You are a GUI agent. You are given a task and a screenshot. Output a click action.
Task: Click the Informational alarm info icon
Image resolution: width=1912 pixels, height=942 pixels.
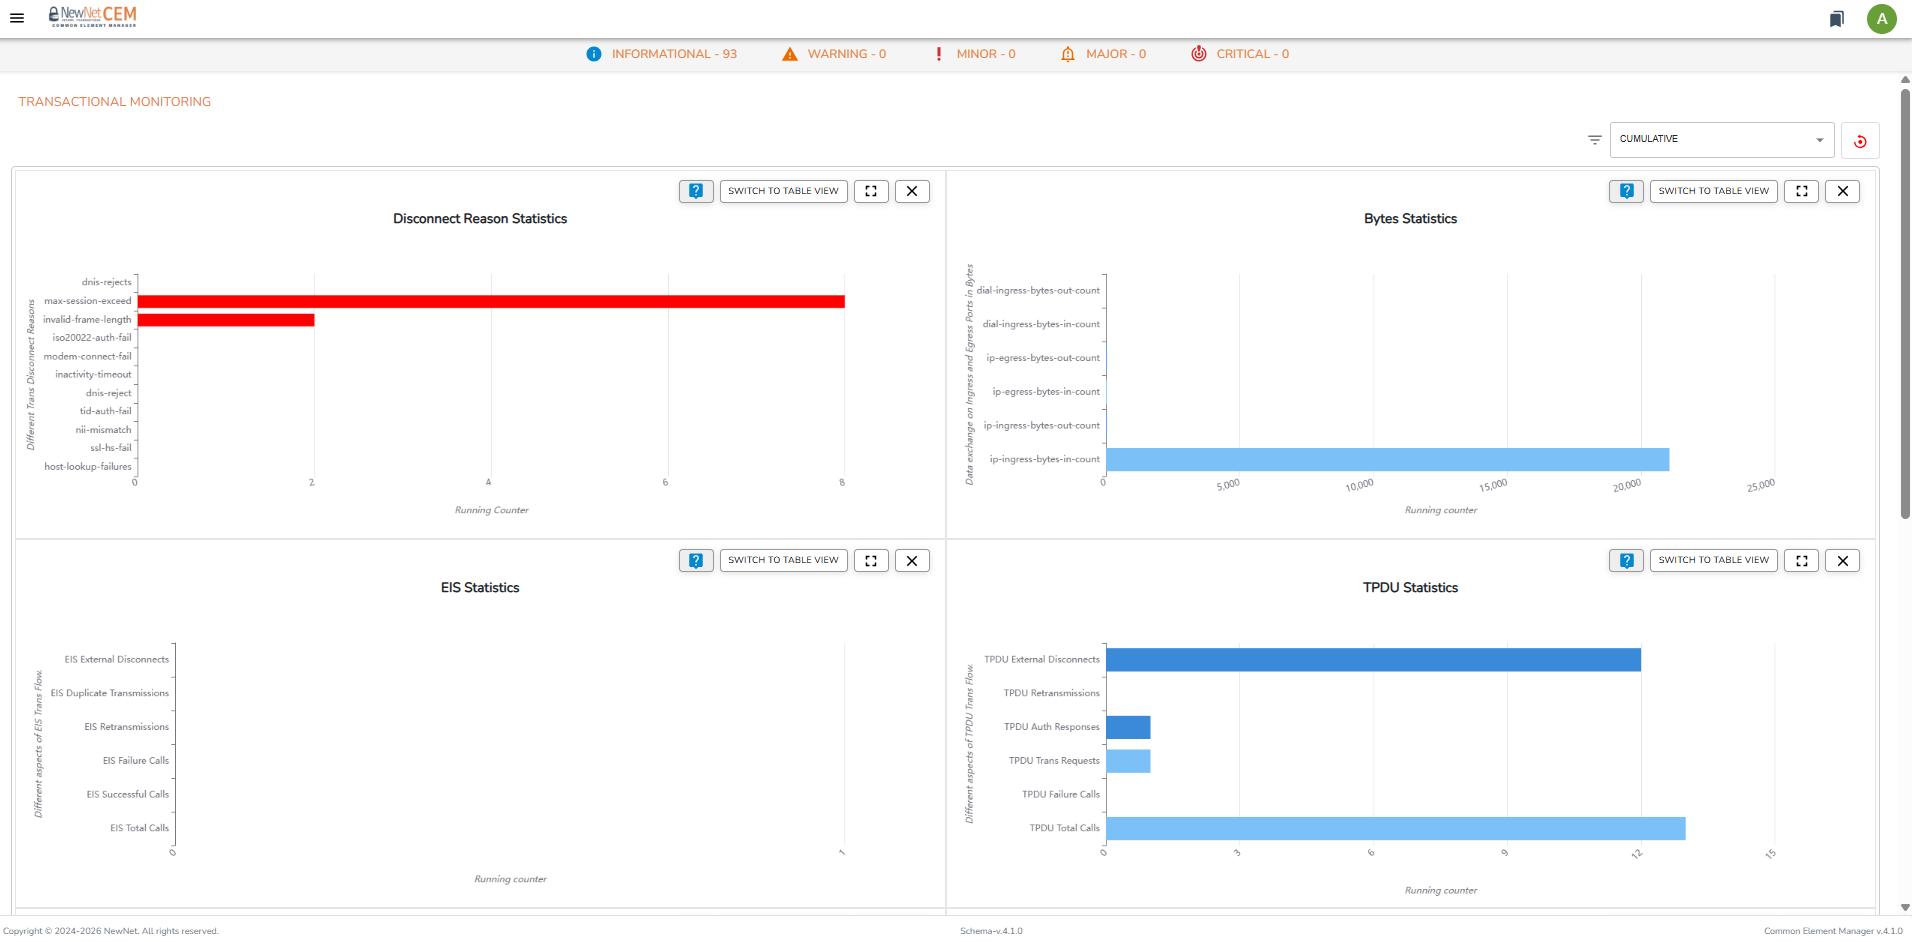[594, 54]
